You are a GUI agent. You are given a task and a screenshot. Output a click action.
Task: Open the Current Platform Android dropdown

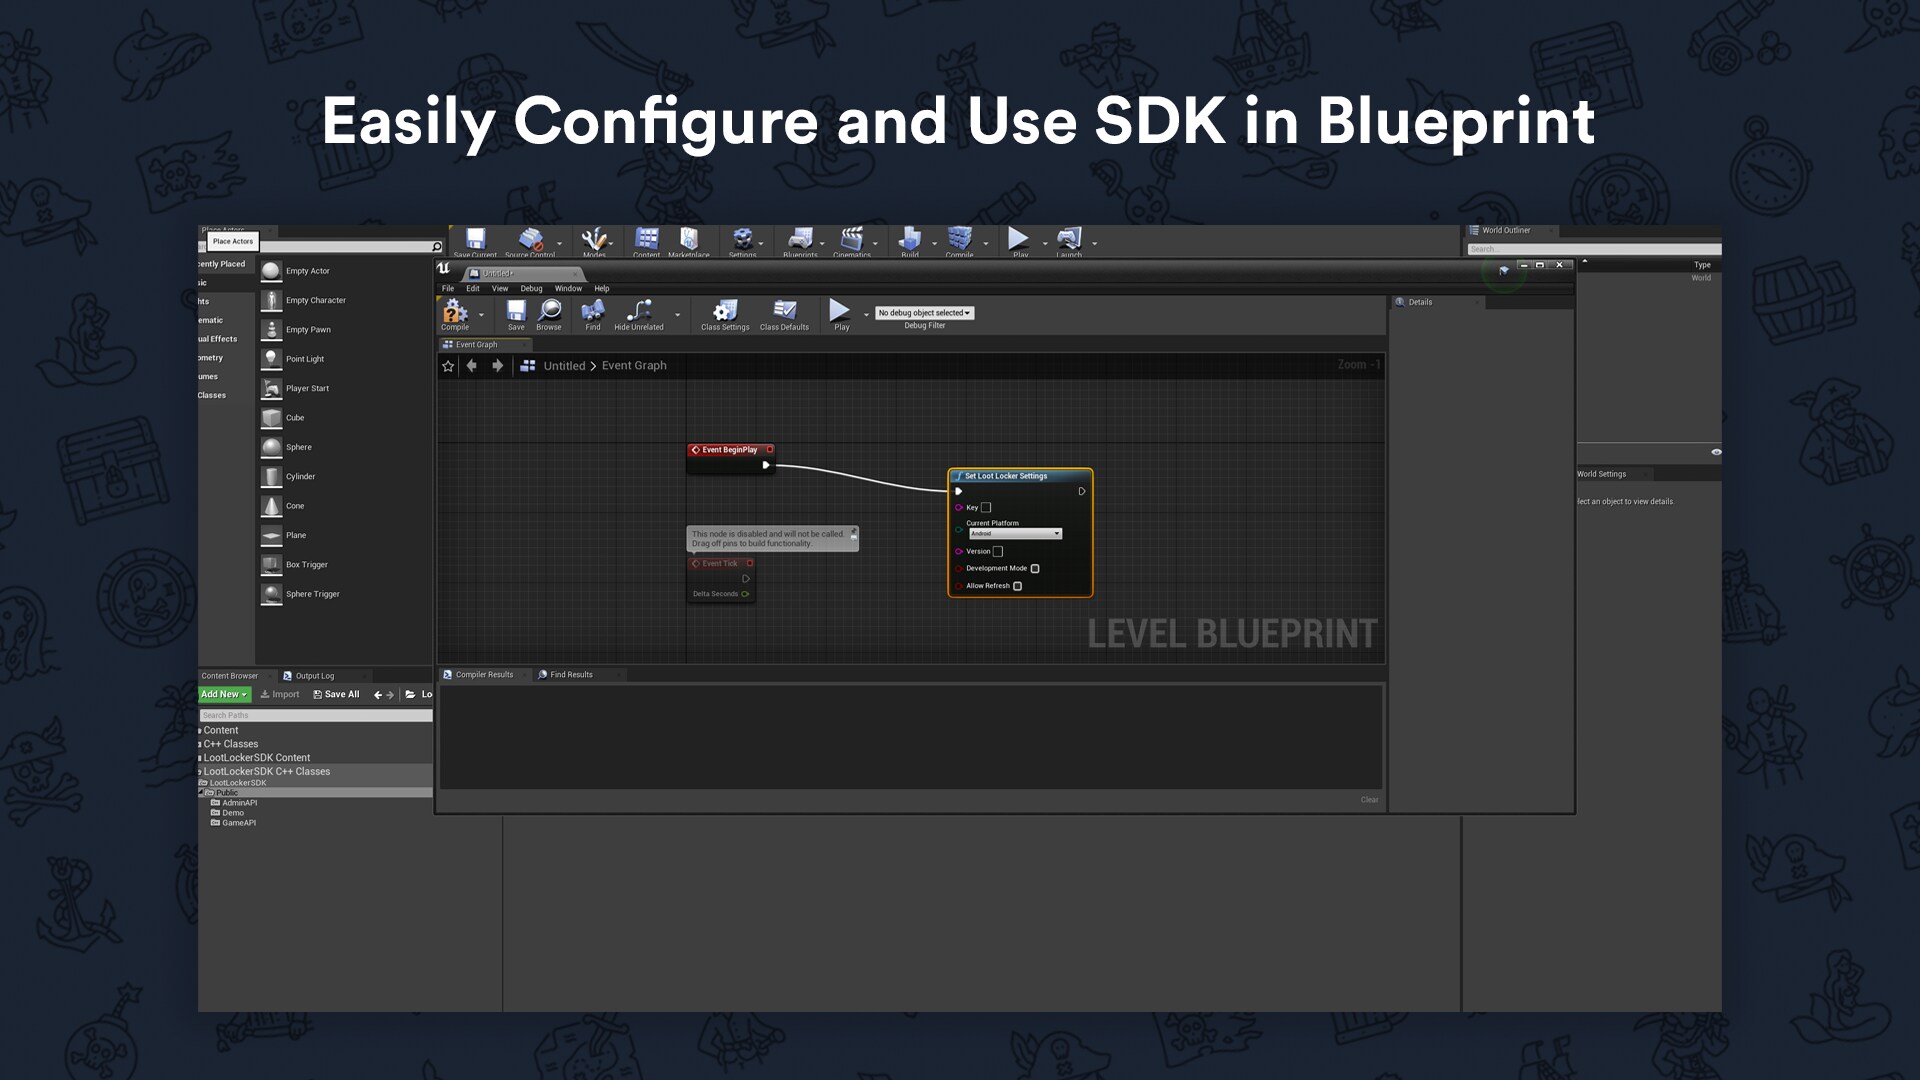pos(1015,534)
